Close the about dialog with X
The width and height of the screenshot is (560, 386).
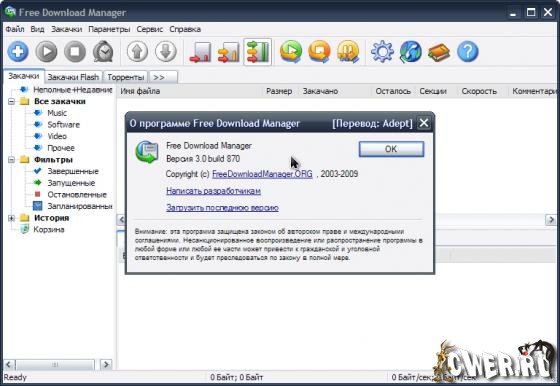point(424,123)
